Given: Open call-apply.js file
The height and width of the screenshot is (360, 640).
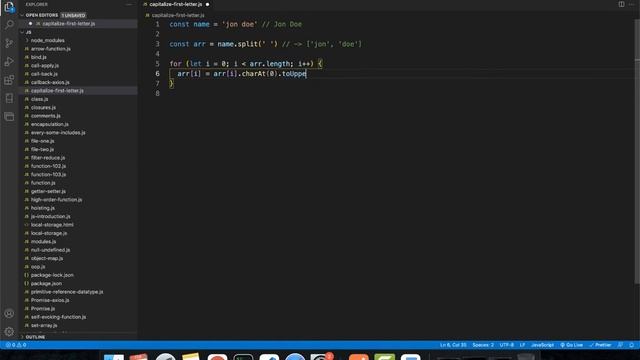Looking at the screenshot, I should coord(45,66).
